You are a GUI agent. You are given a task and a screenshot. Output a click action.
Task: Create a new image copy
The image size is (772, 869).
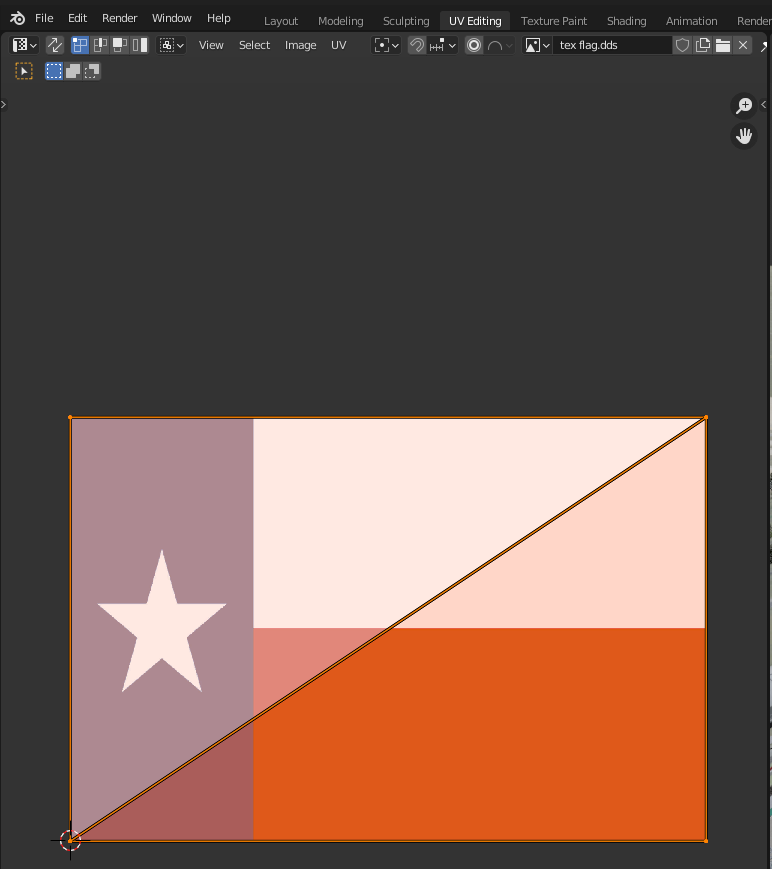click(x=703, y=45)
